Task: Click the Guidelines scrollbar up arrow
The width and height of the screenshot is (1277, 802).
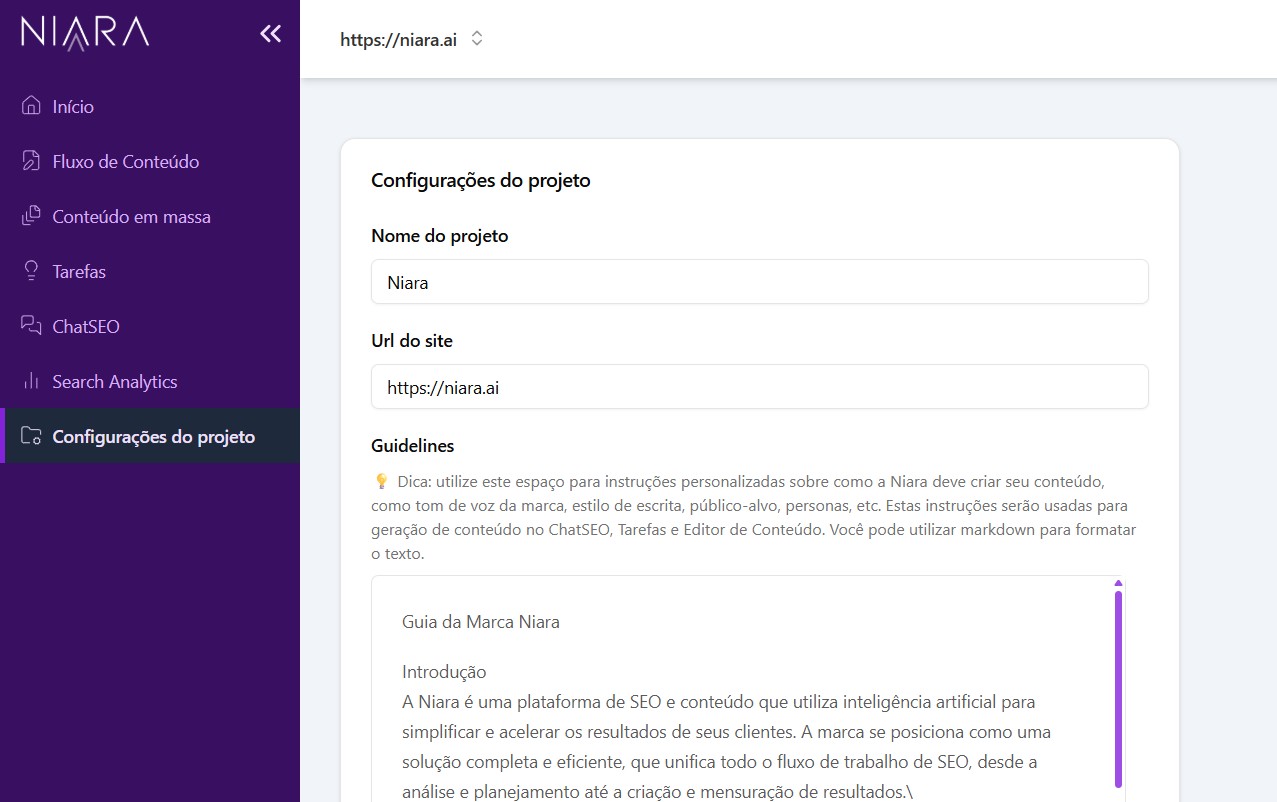Action: click(x=1118, y=583)
